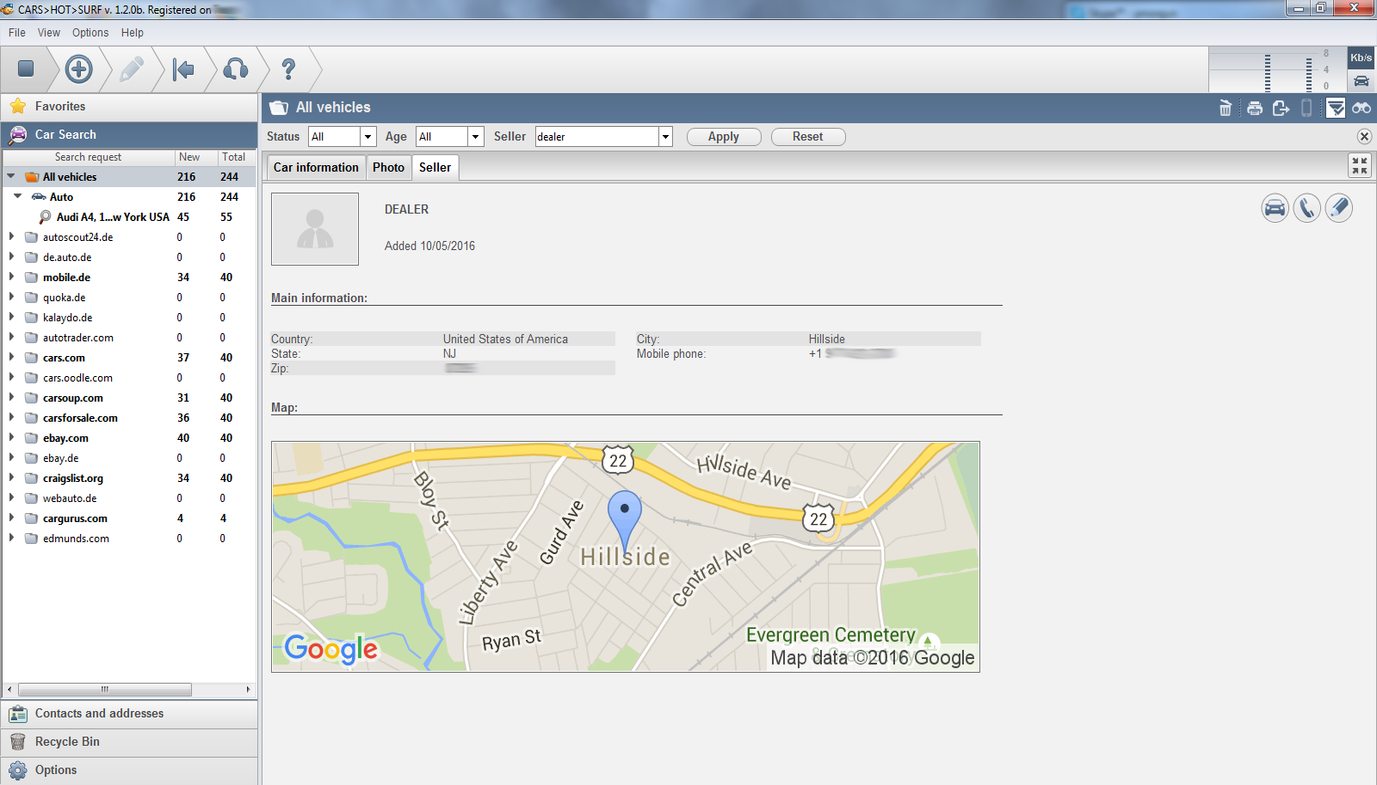The width and height of the screenshot is (1377, 785).
Task: Open the Recycle Bin panel
Action: [129, 742]
